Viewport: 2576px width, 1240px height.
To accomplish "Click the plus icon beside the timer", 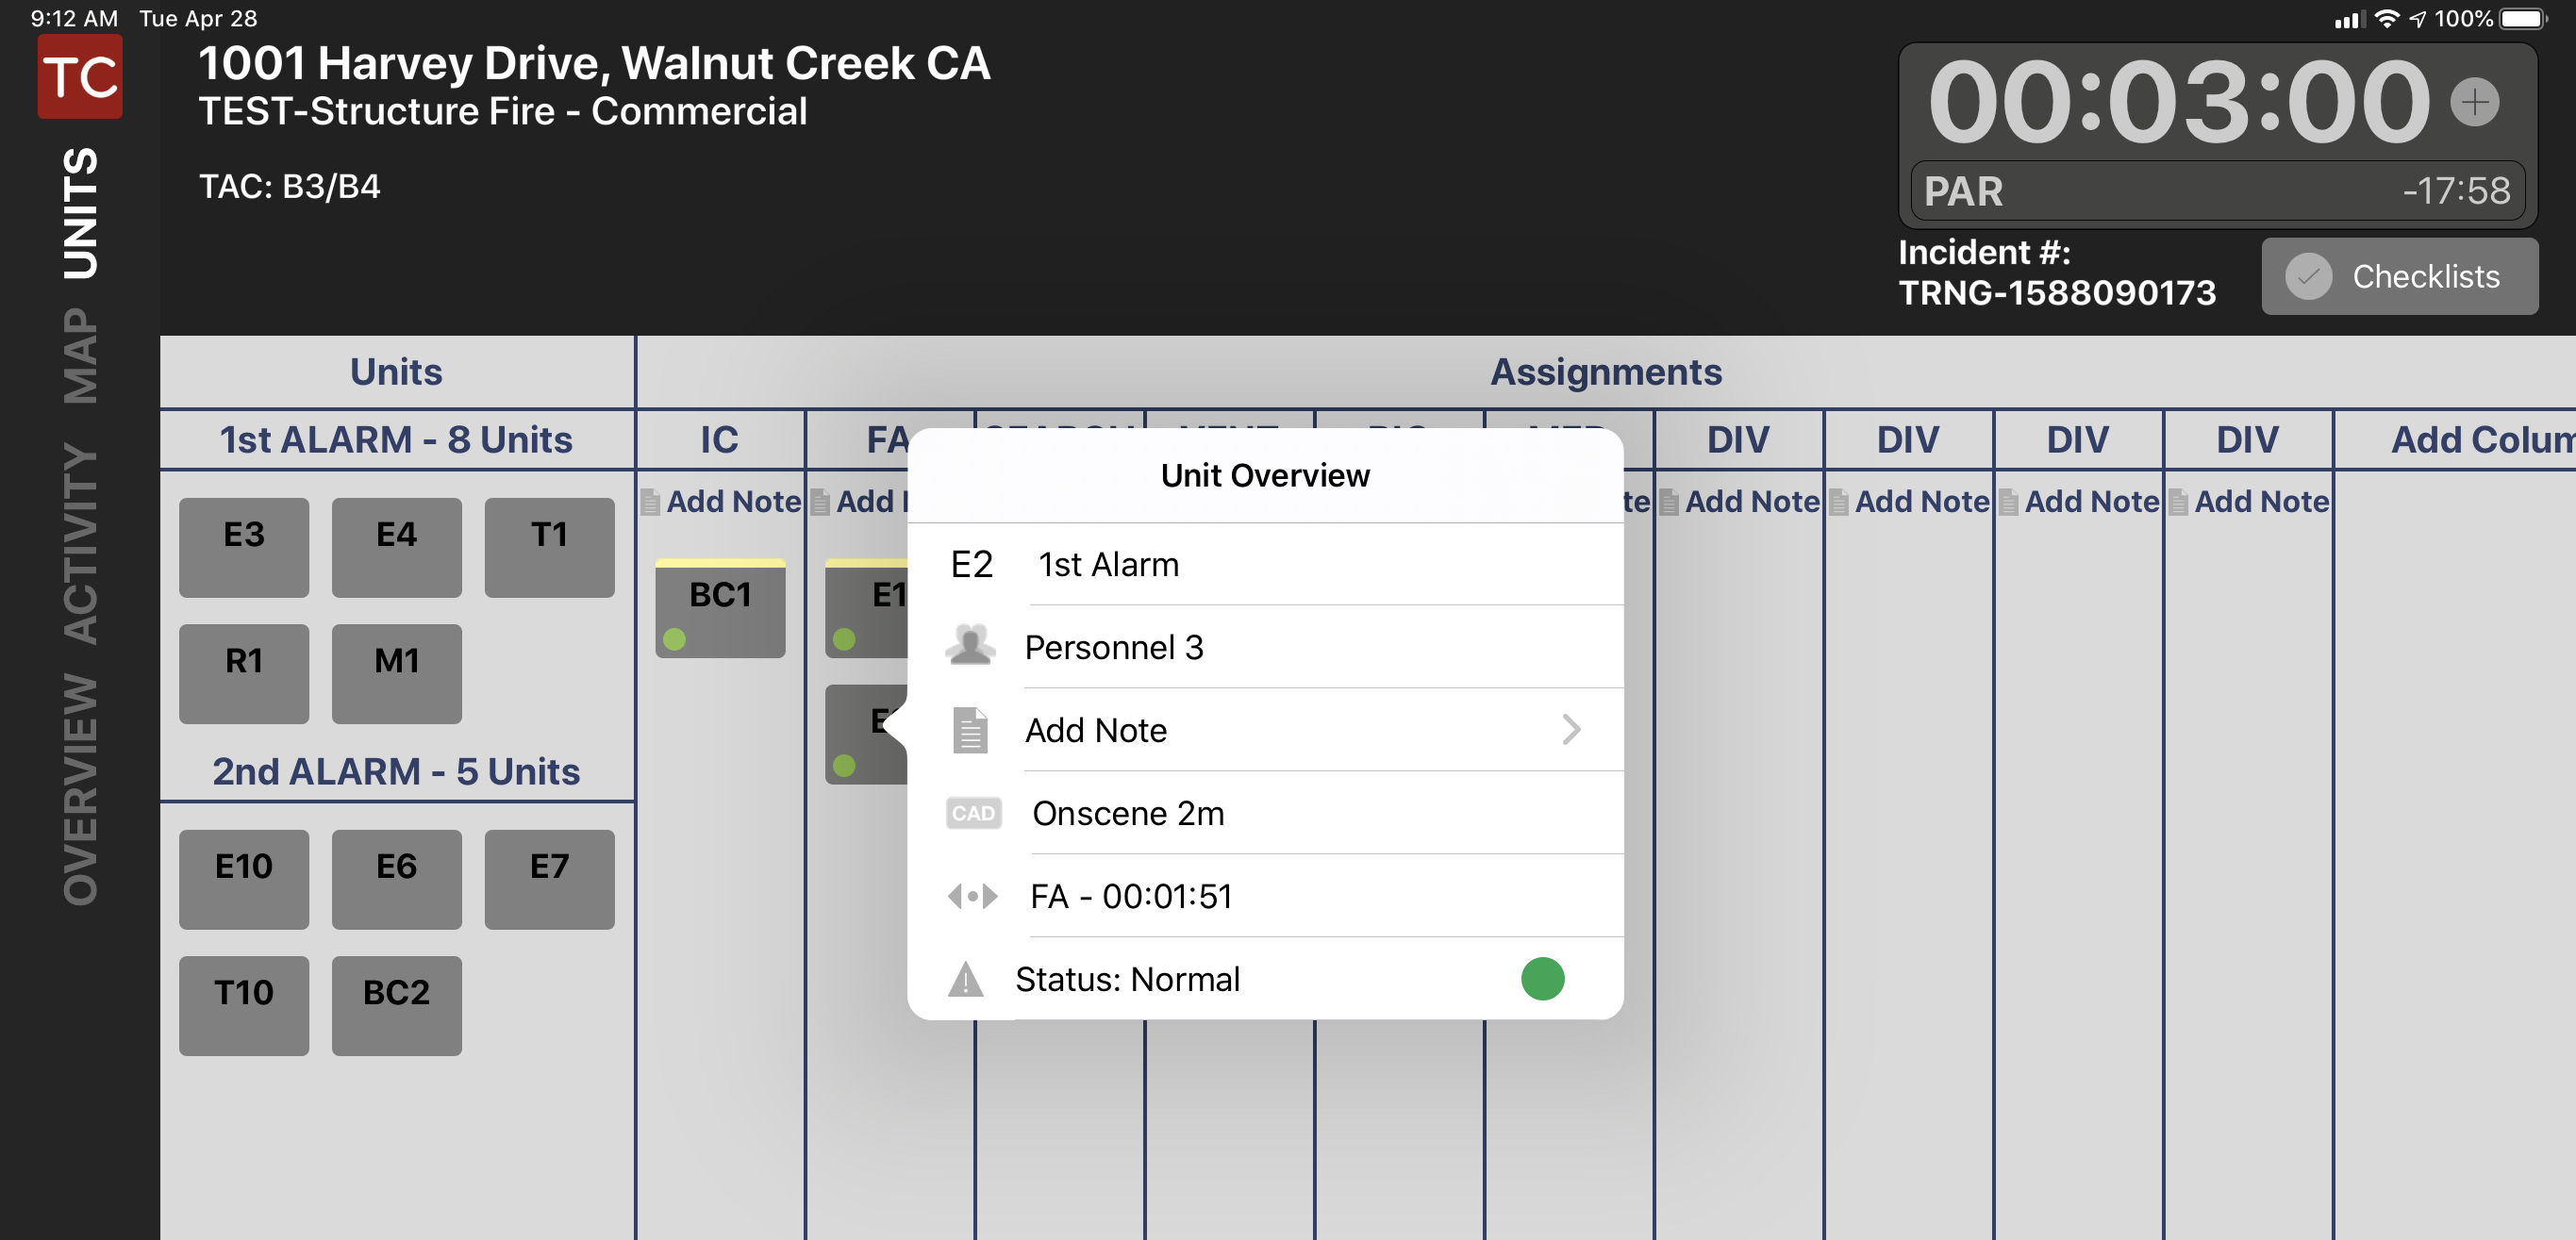I will click(x=2473, y=102).
